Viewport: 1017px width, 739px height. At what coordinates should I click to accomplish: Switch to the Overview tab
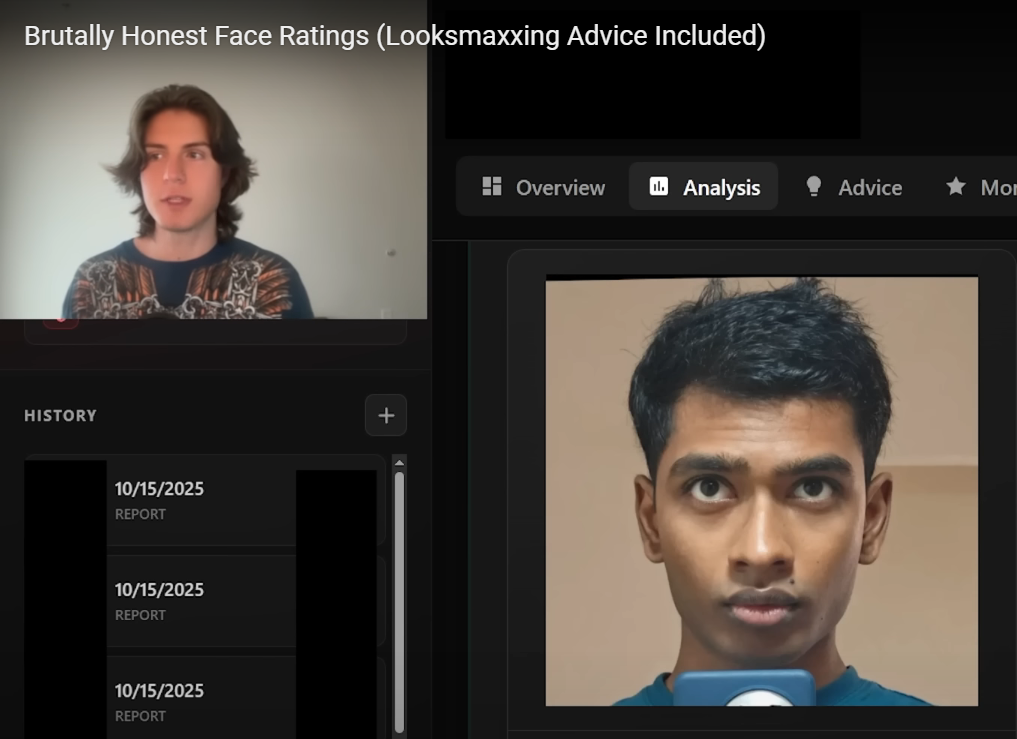[x=559, y=188]
